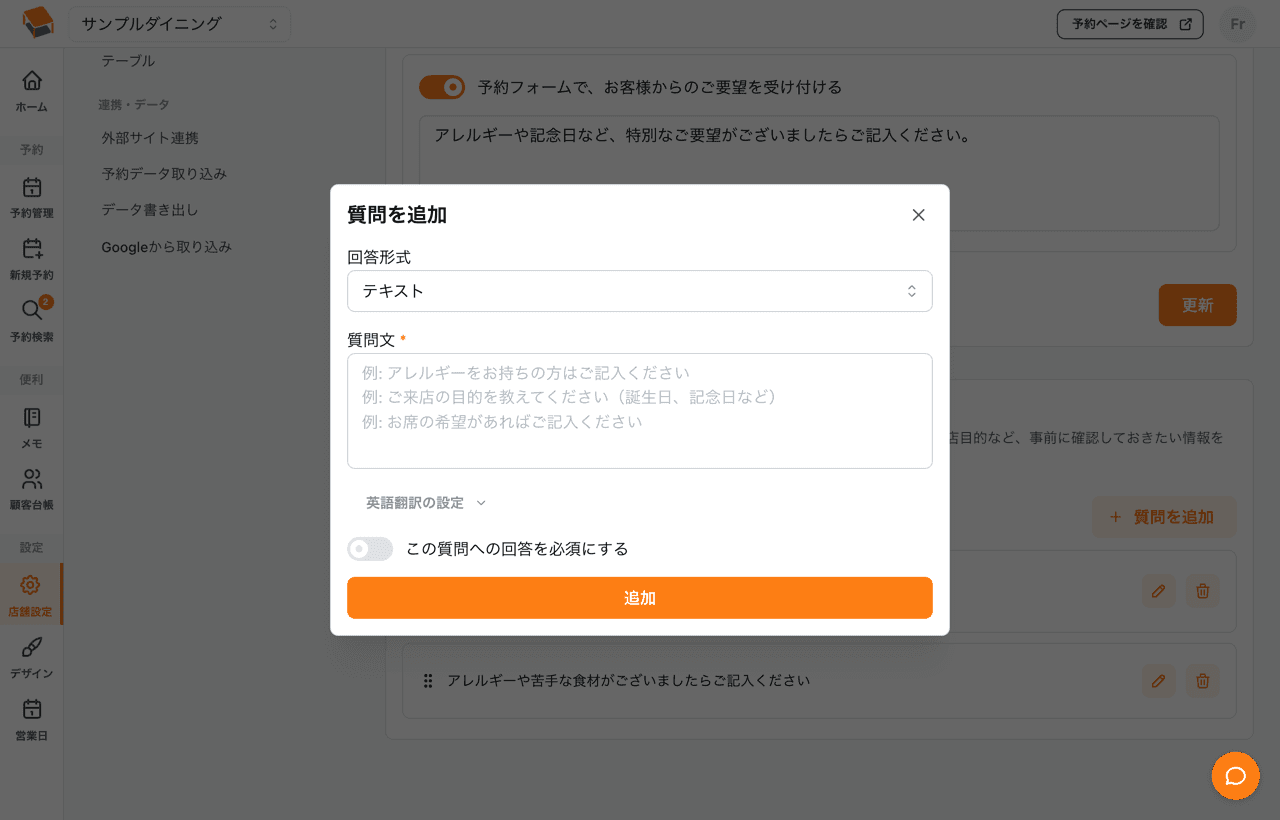Open the Fr user avatar menu
The height and width of the screenshot is (820, 1280).
[1237, 24]
